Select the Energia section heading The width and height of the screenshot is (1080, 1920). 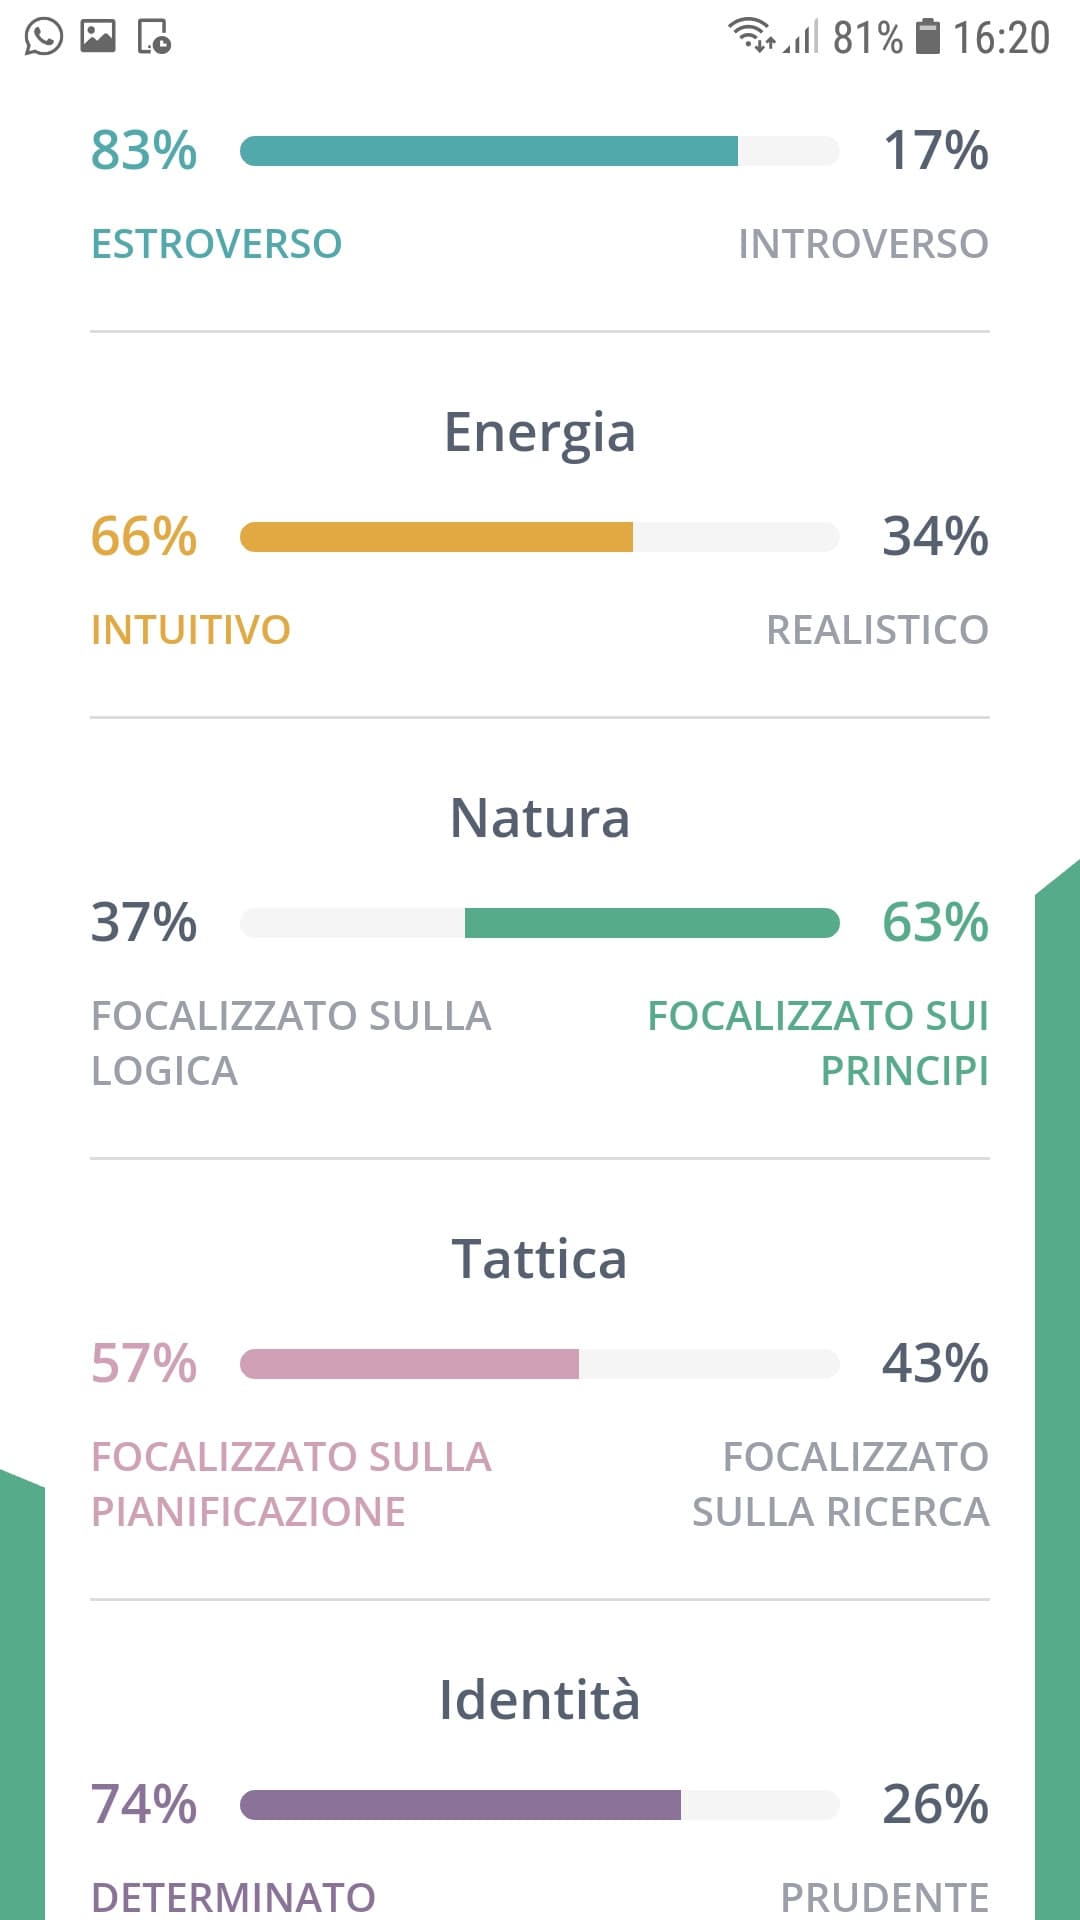540,435
